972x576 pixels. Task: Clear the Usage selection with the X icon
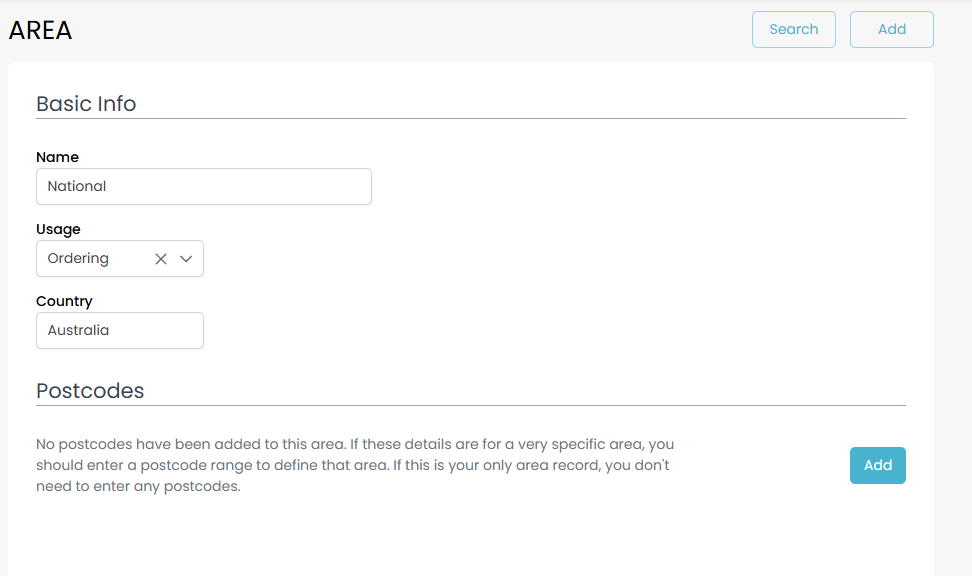click(161, 259)
